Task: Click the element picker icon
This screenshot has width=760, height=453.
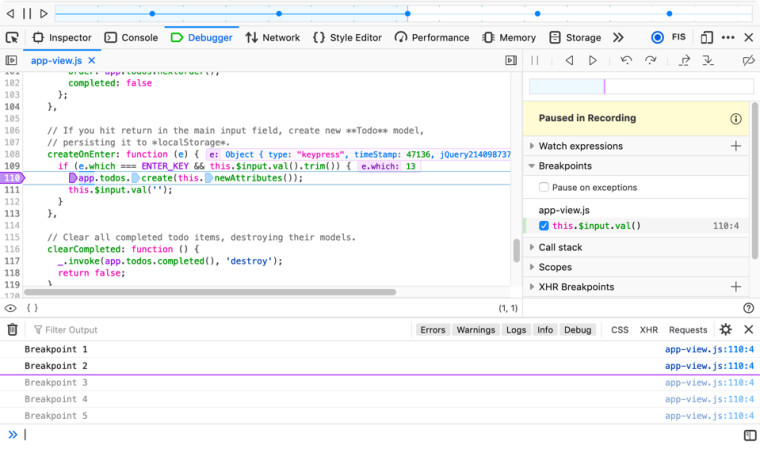Action: tap(12, 37)
